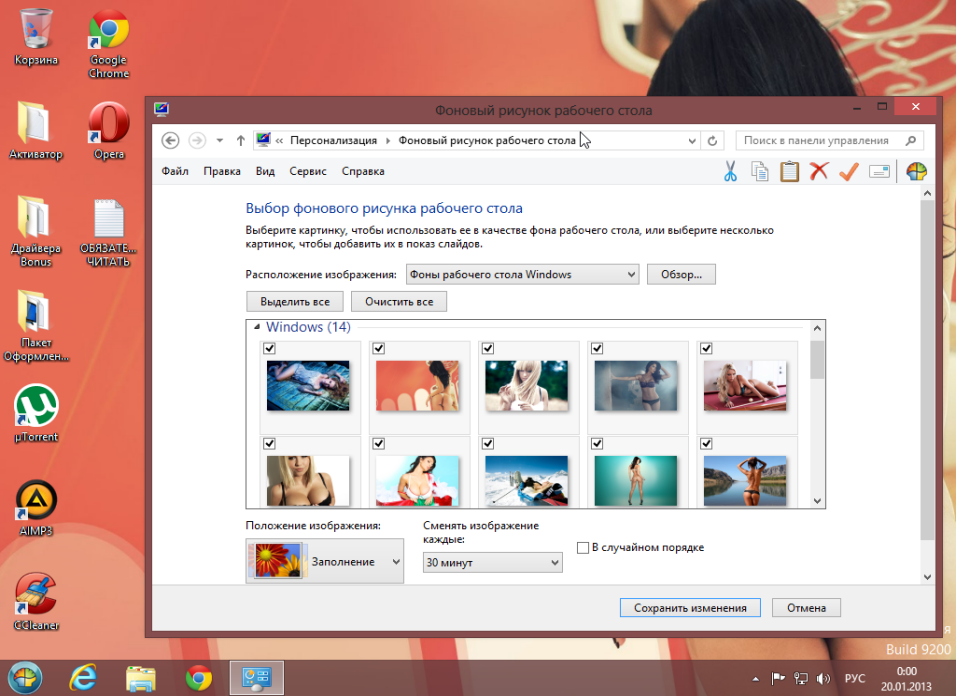Select Google Chrome desktop shortcut
Image resolution: width=956 pixels, height=696 pixels.
[x=109, y=43]
